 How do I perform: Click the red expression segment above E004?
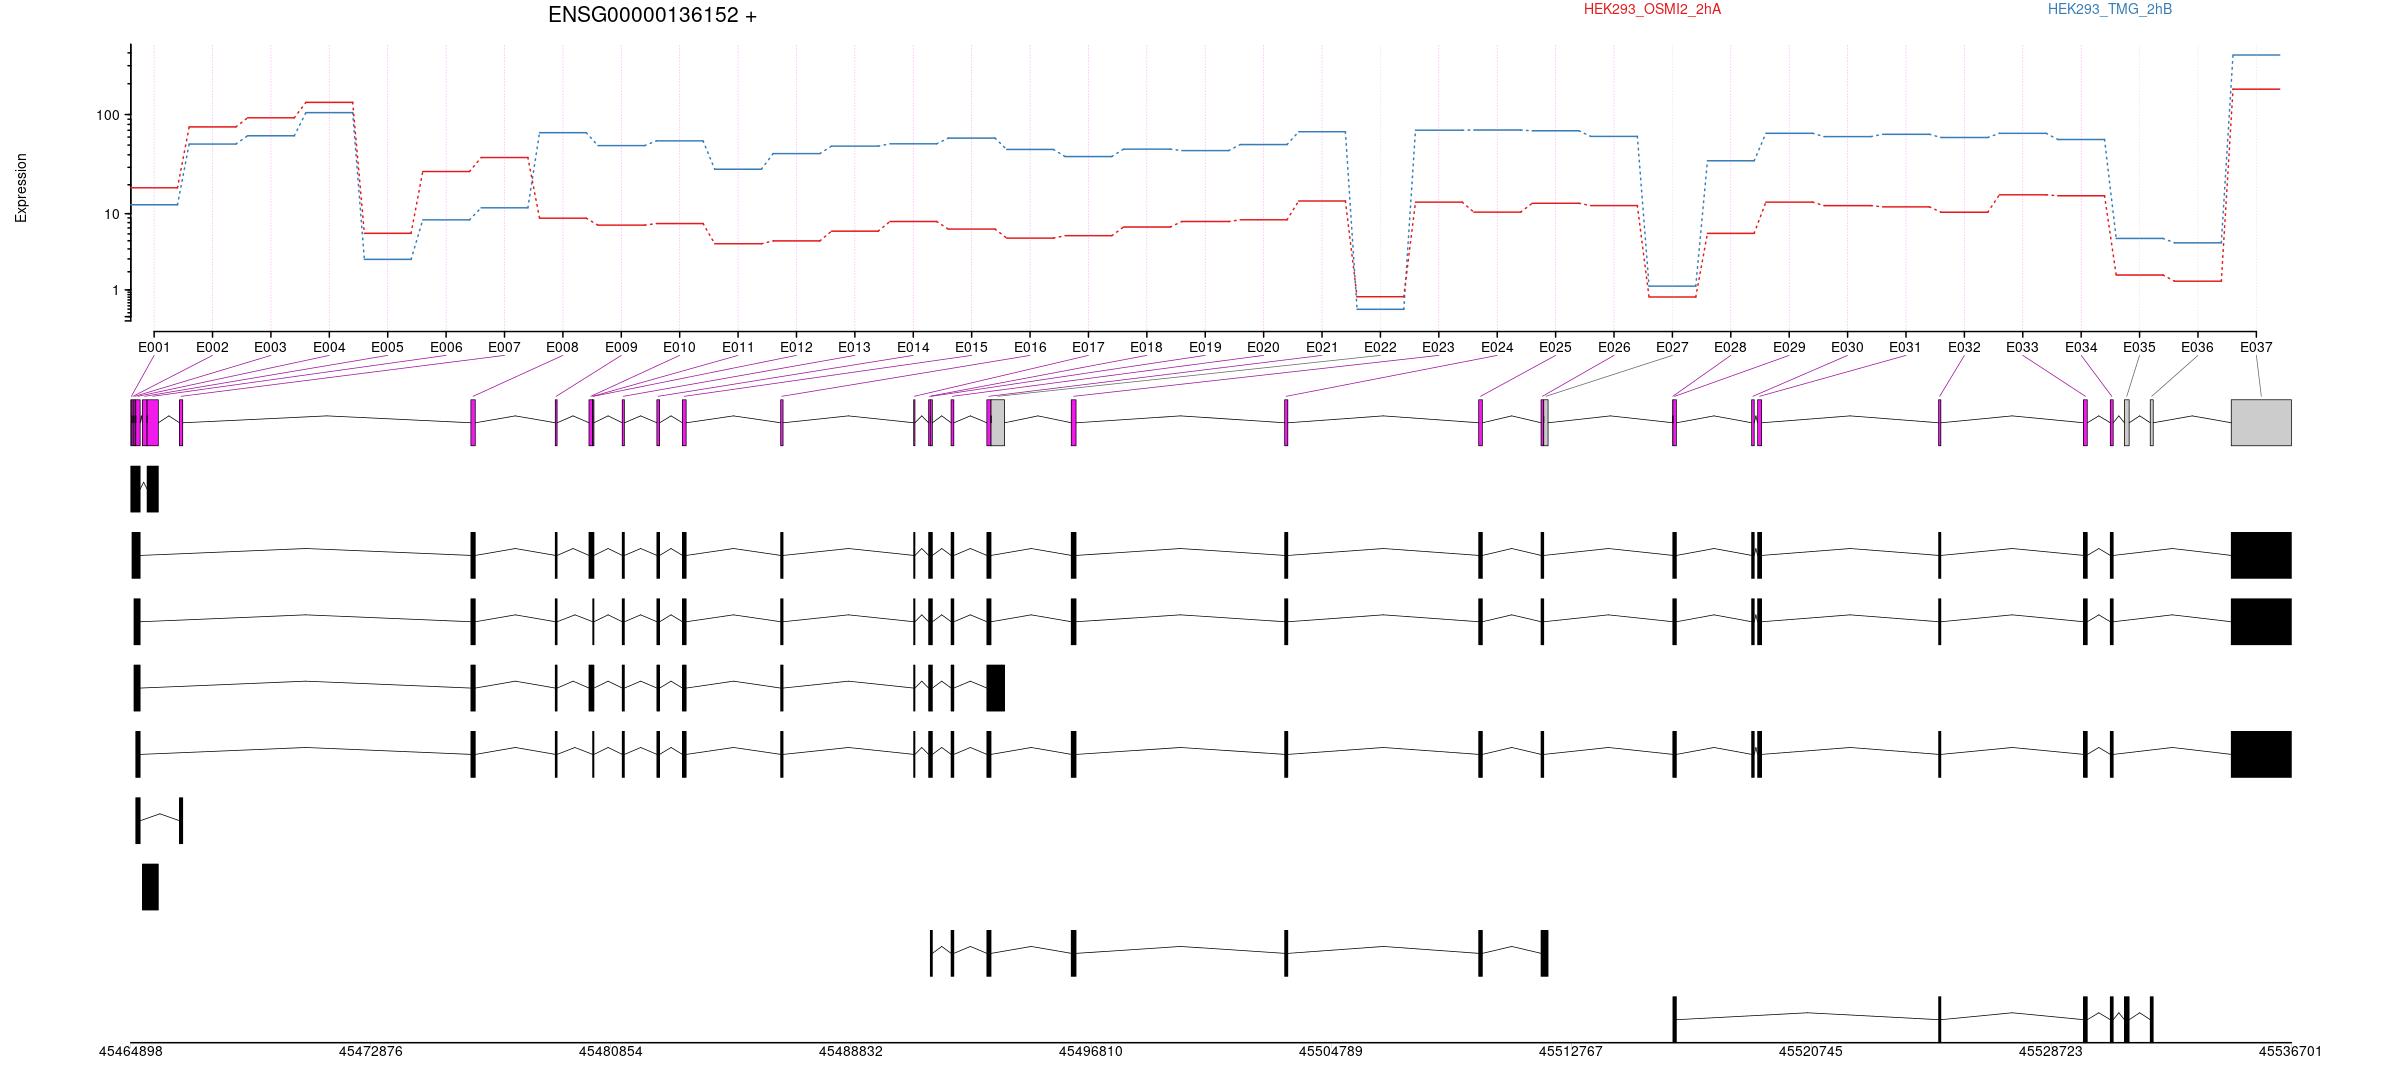point(329,102)
